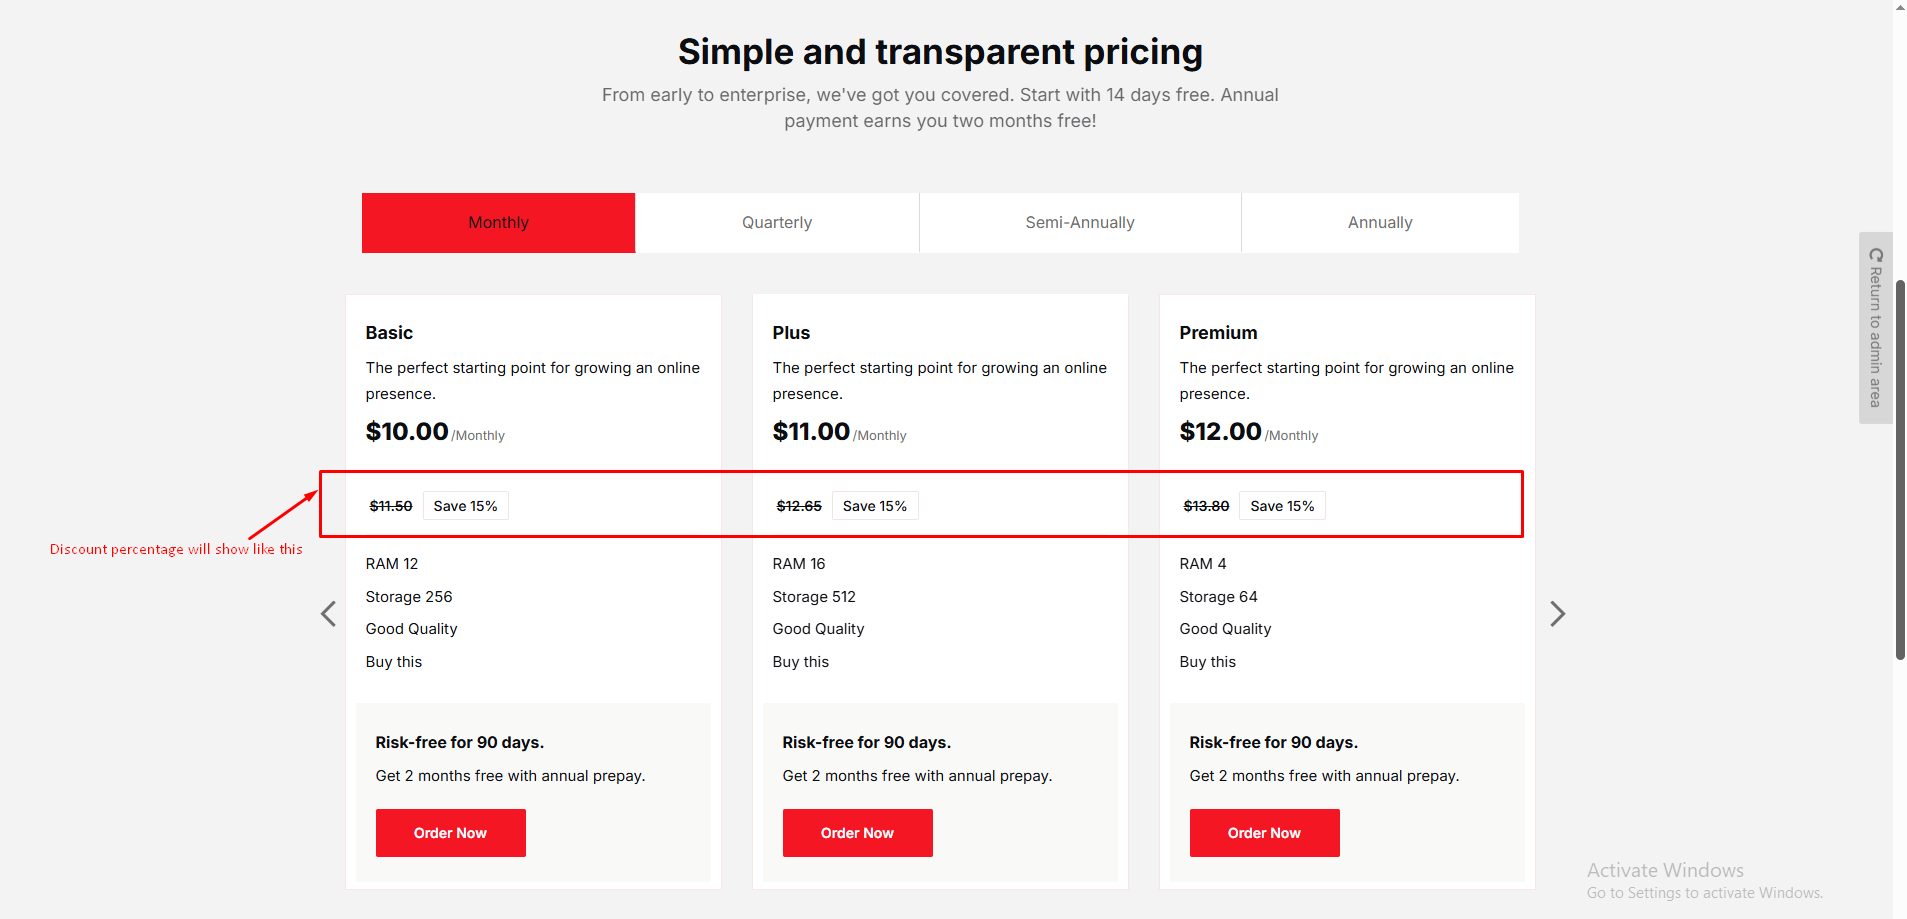Screen dimensions: 1907x919
Task: Click the scrollbar up arrow
Action: [1900, 7]
